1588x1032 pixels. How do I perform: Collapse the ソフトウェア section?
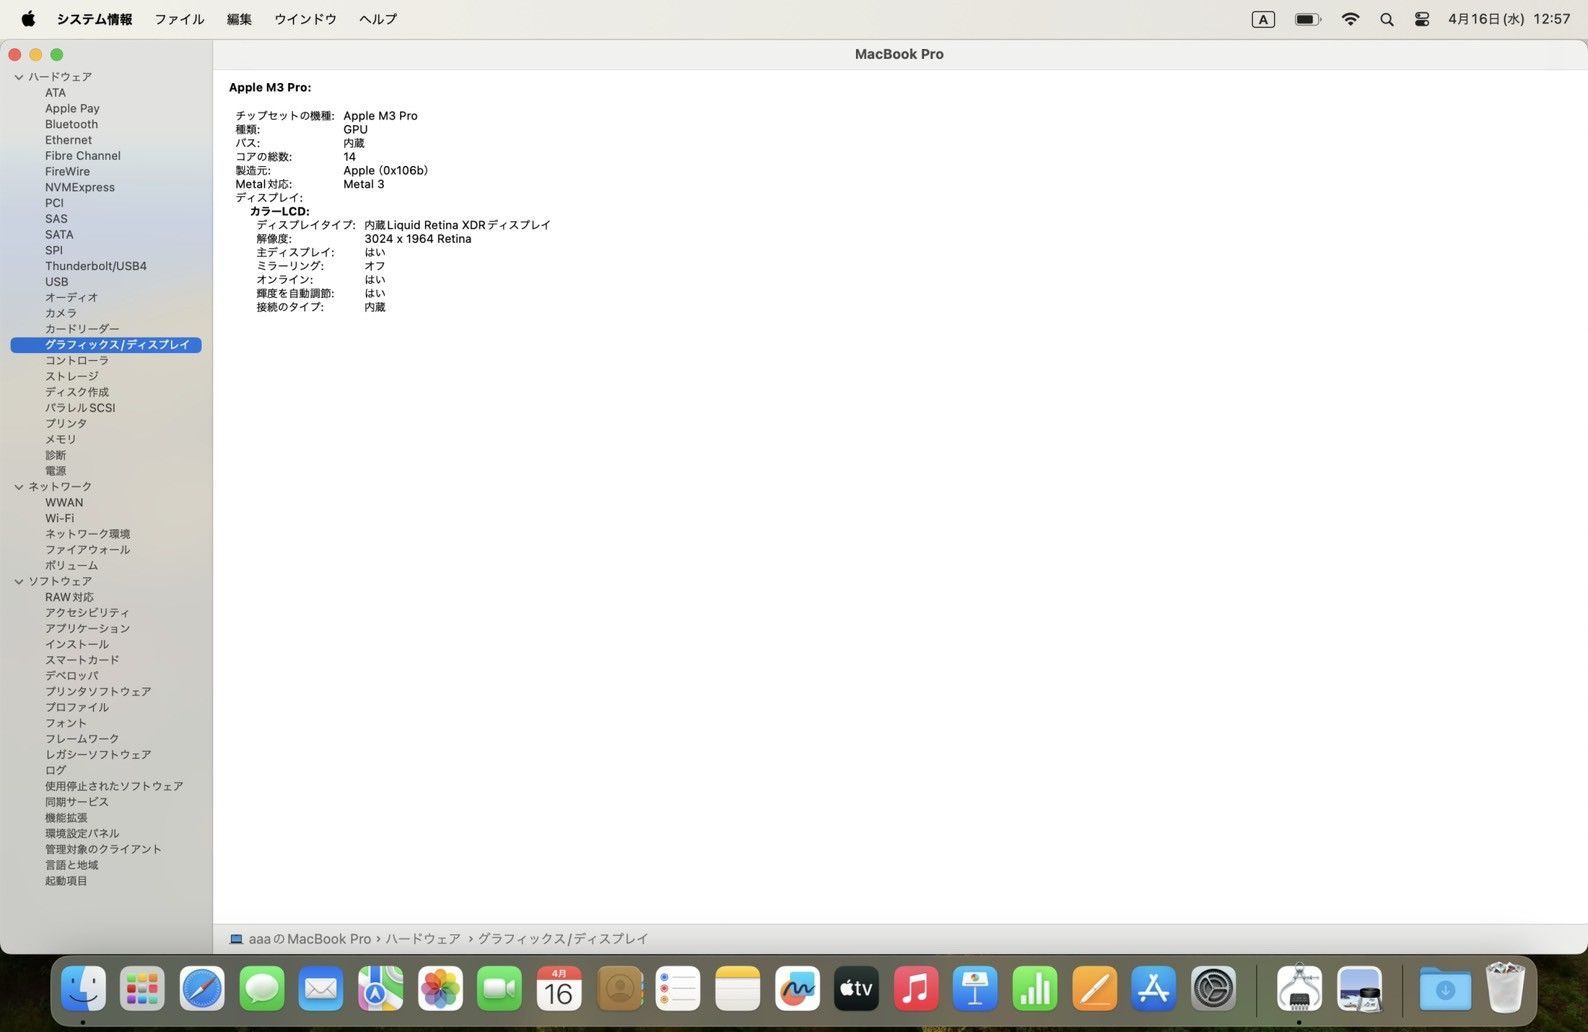[18, 581]
